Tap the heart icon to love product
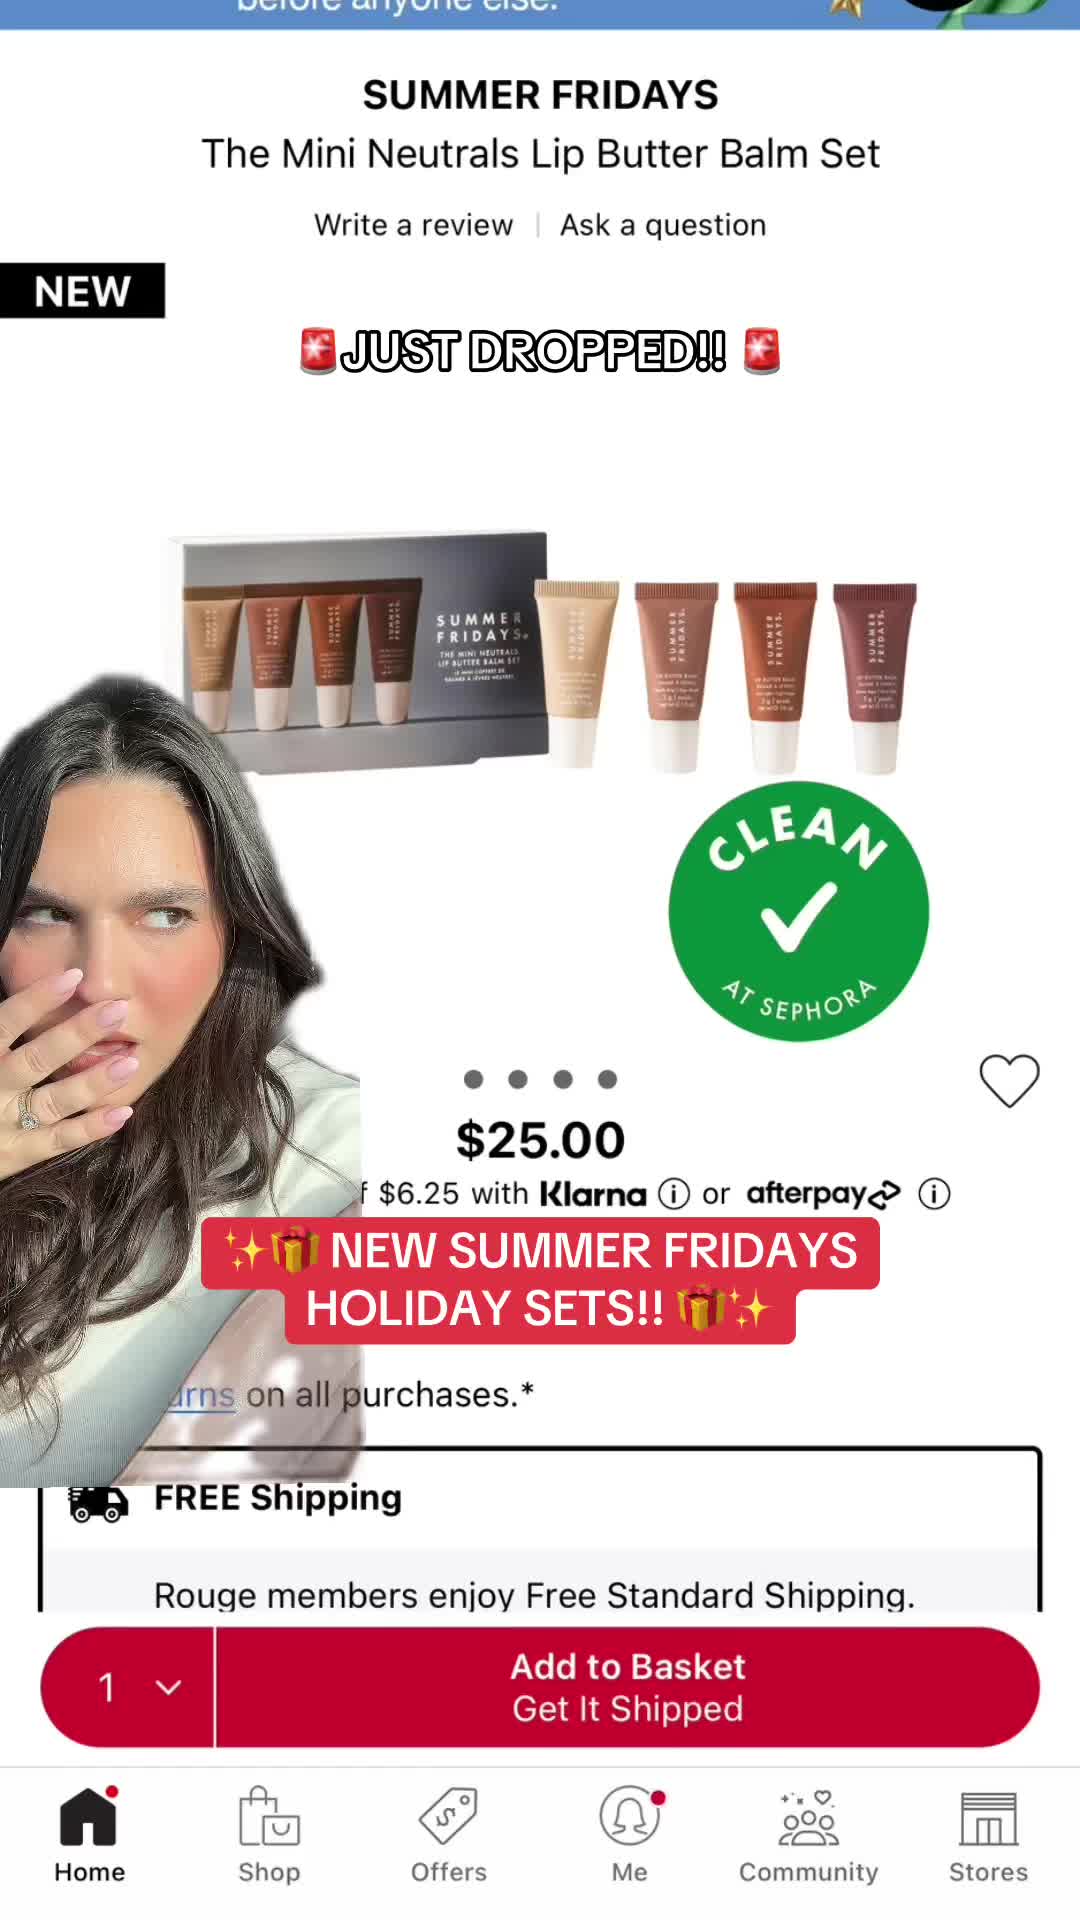 tap(1009, 1081)
